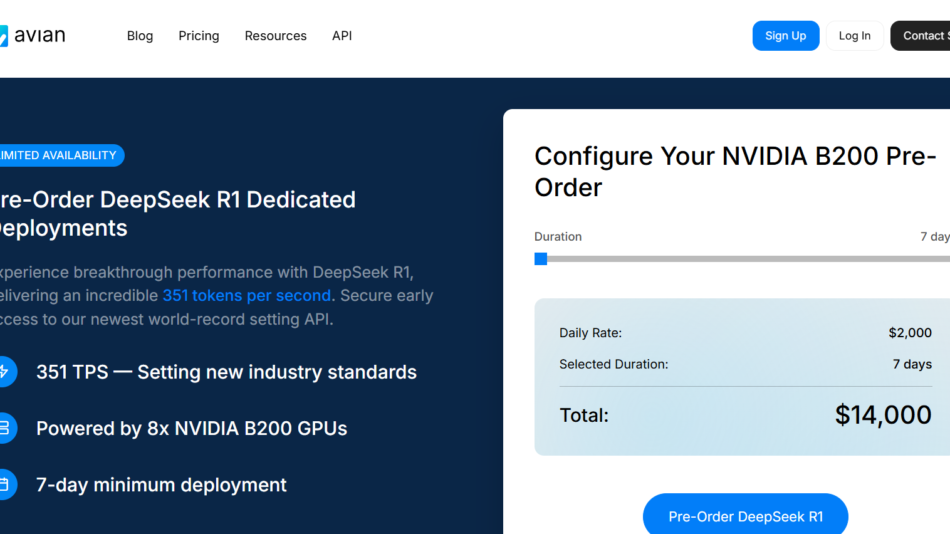Screen dimensions: 950x534
Task: Click the highlighted 351 tokens per second text
Action: click(x=246, y=296)
